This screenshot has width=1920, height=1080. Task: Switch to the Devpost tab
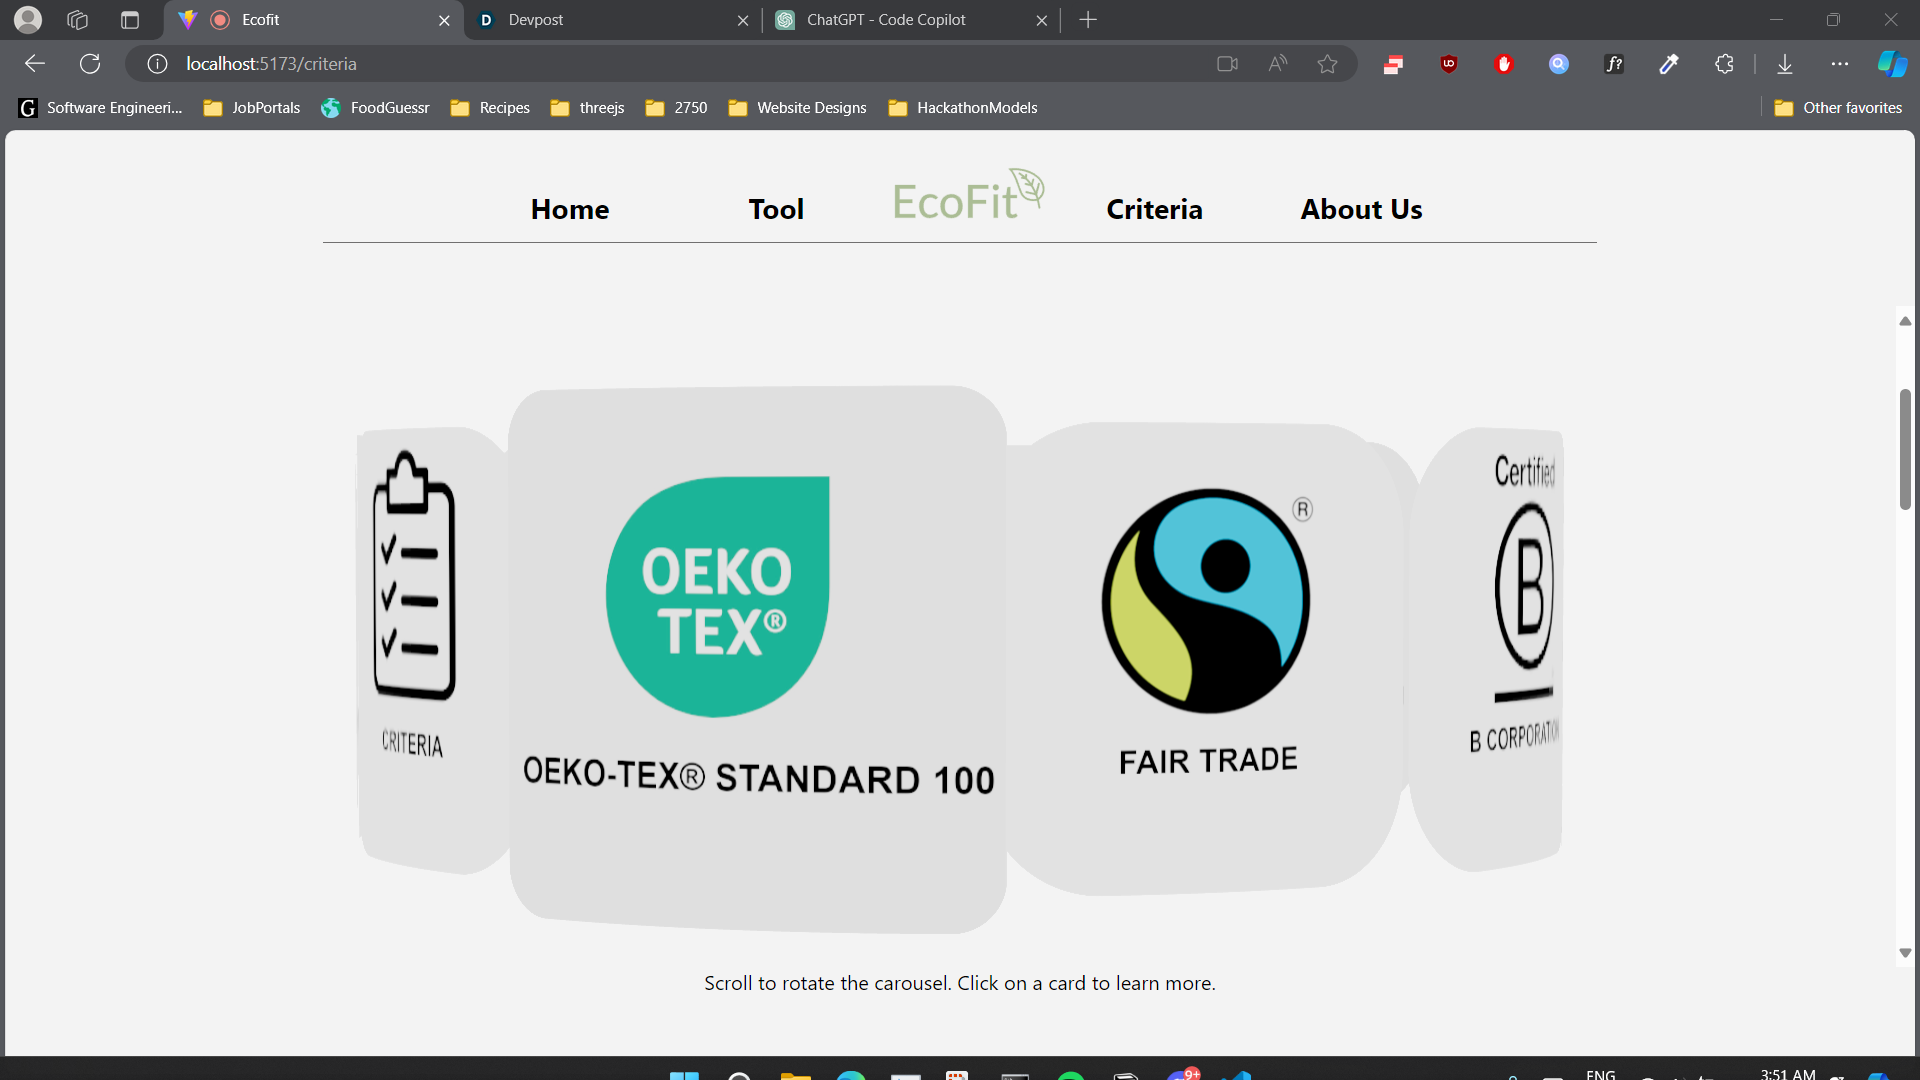point(600,20)
